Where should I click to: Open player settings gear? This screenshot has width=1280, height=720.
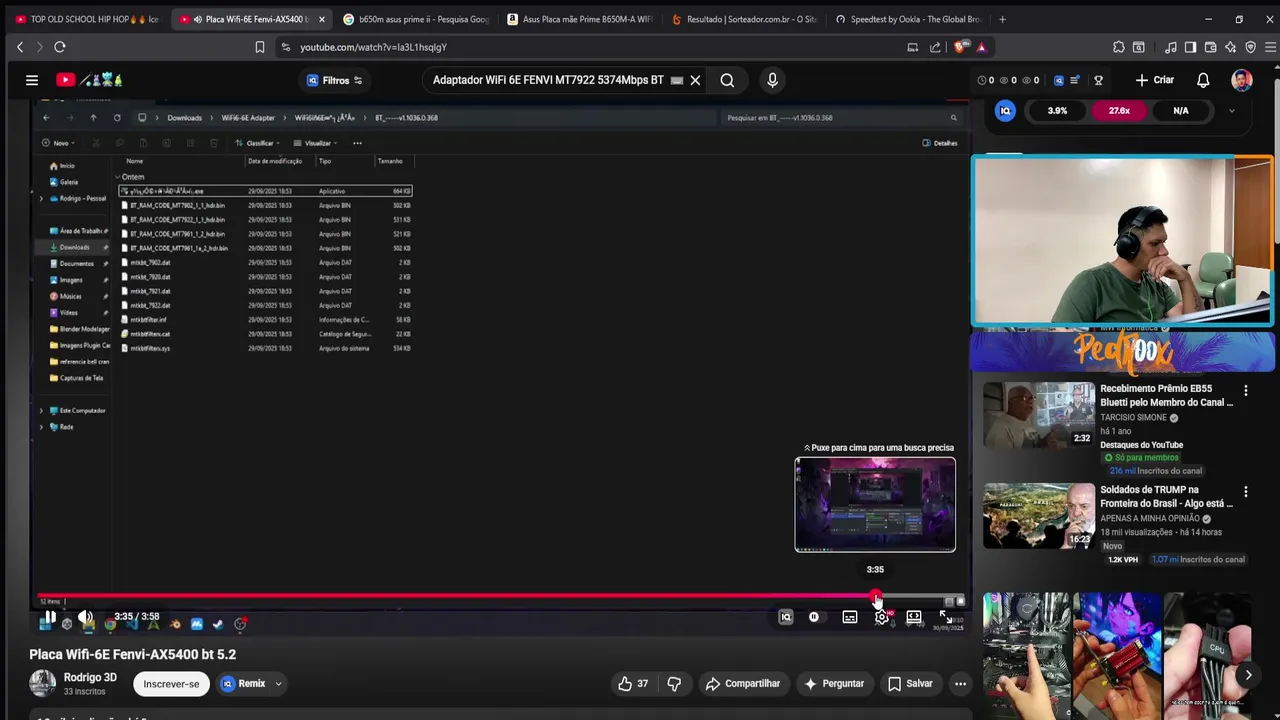tap(882, 617)
